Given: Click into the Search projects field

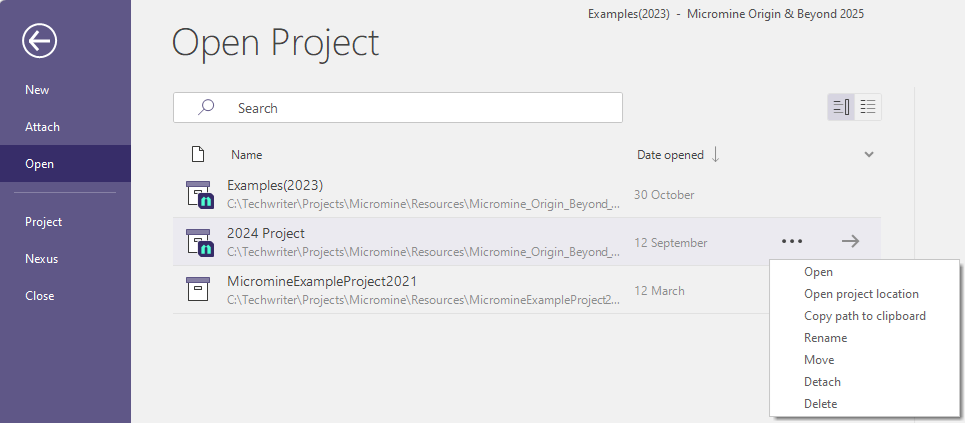Looking at the screenshot, I should click(x=398, y=108).
